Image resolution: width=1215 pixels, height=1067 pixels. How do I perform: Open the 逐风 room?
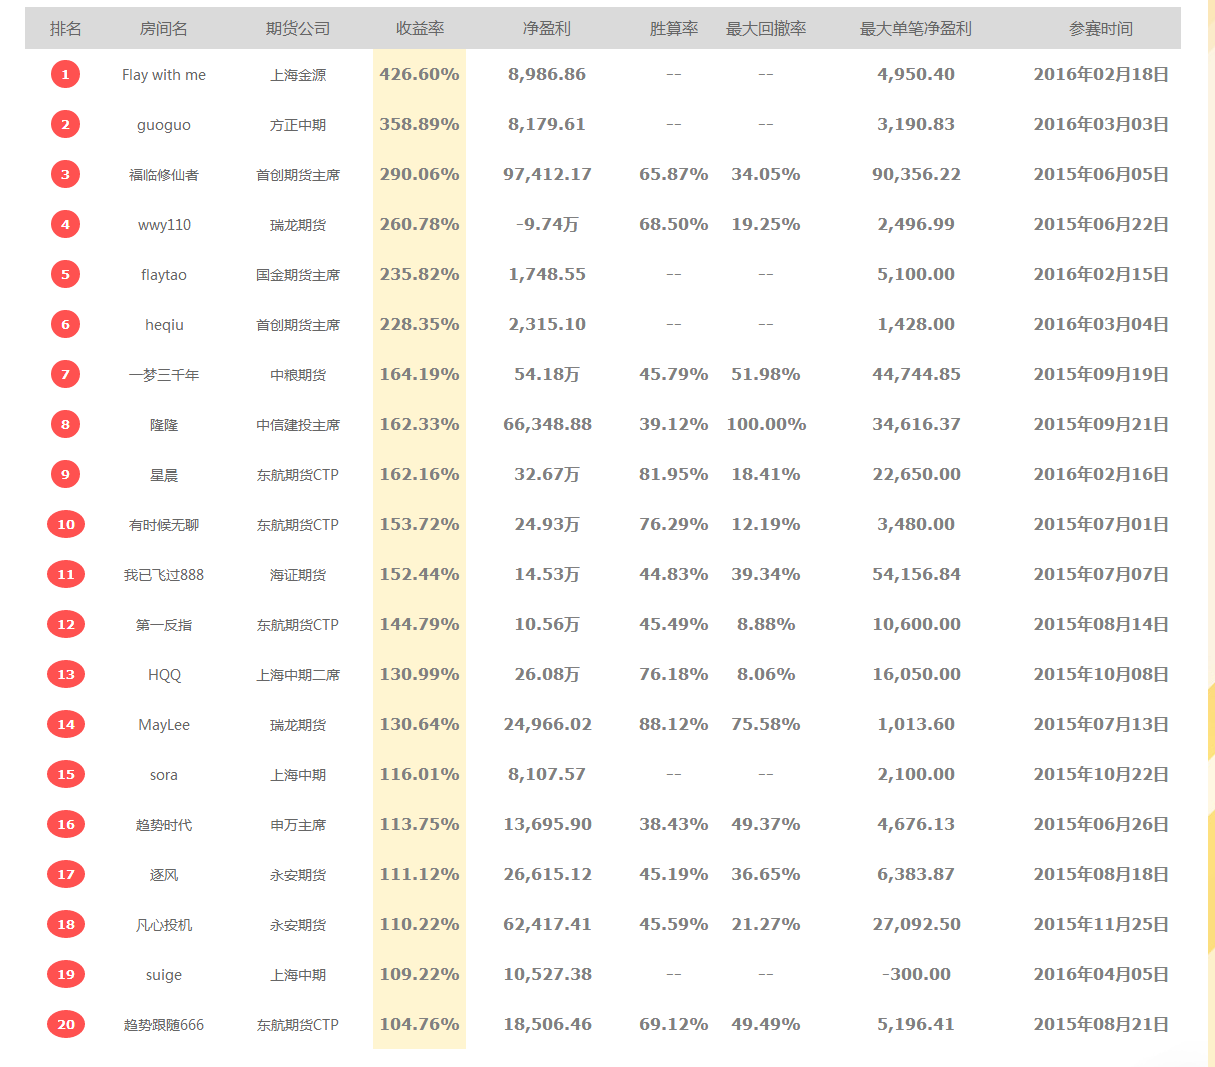tap(164, 875)
